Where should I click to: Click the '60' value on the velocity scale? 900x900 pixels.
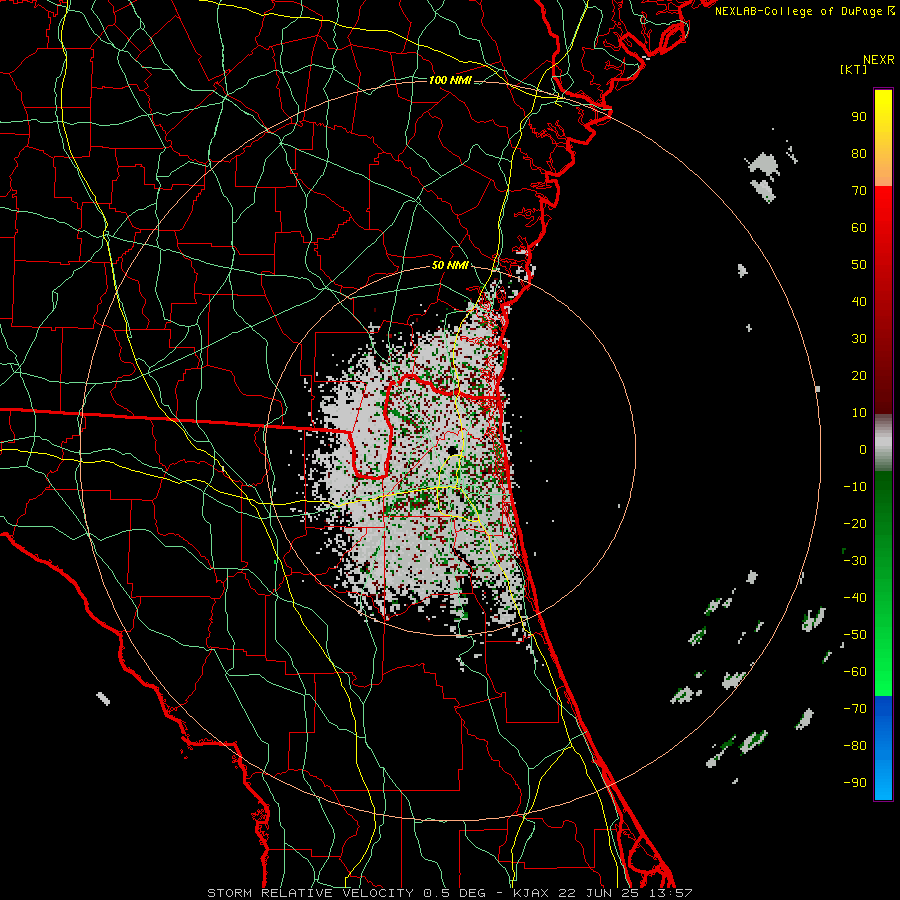(859, 228)
